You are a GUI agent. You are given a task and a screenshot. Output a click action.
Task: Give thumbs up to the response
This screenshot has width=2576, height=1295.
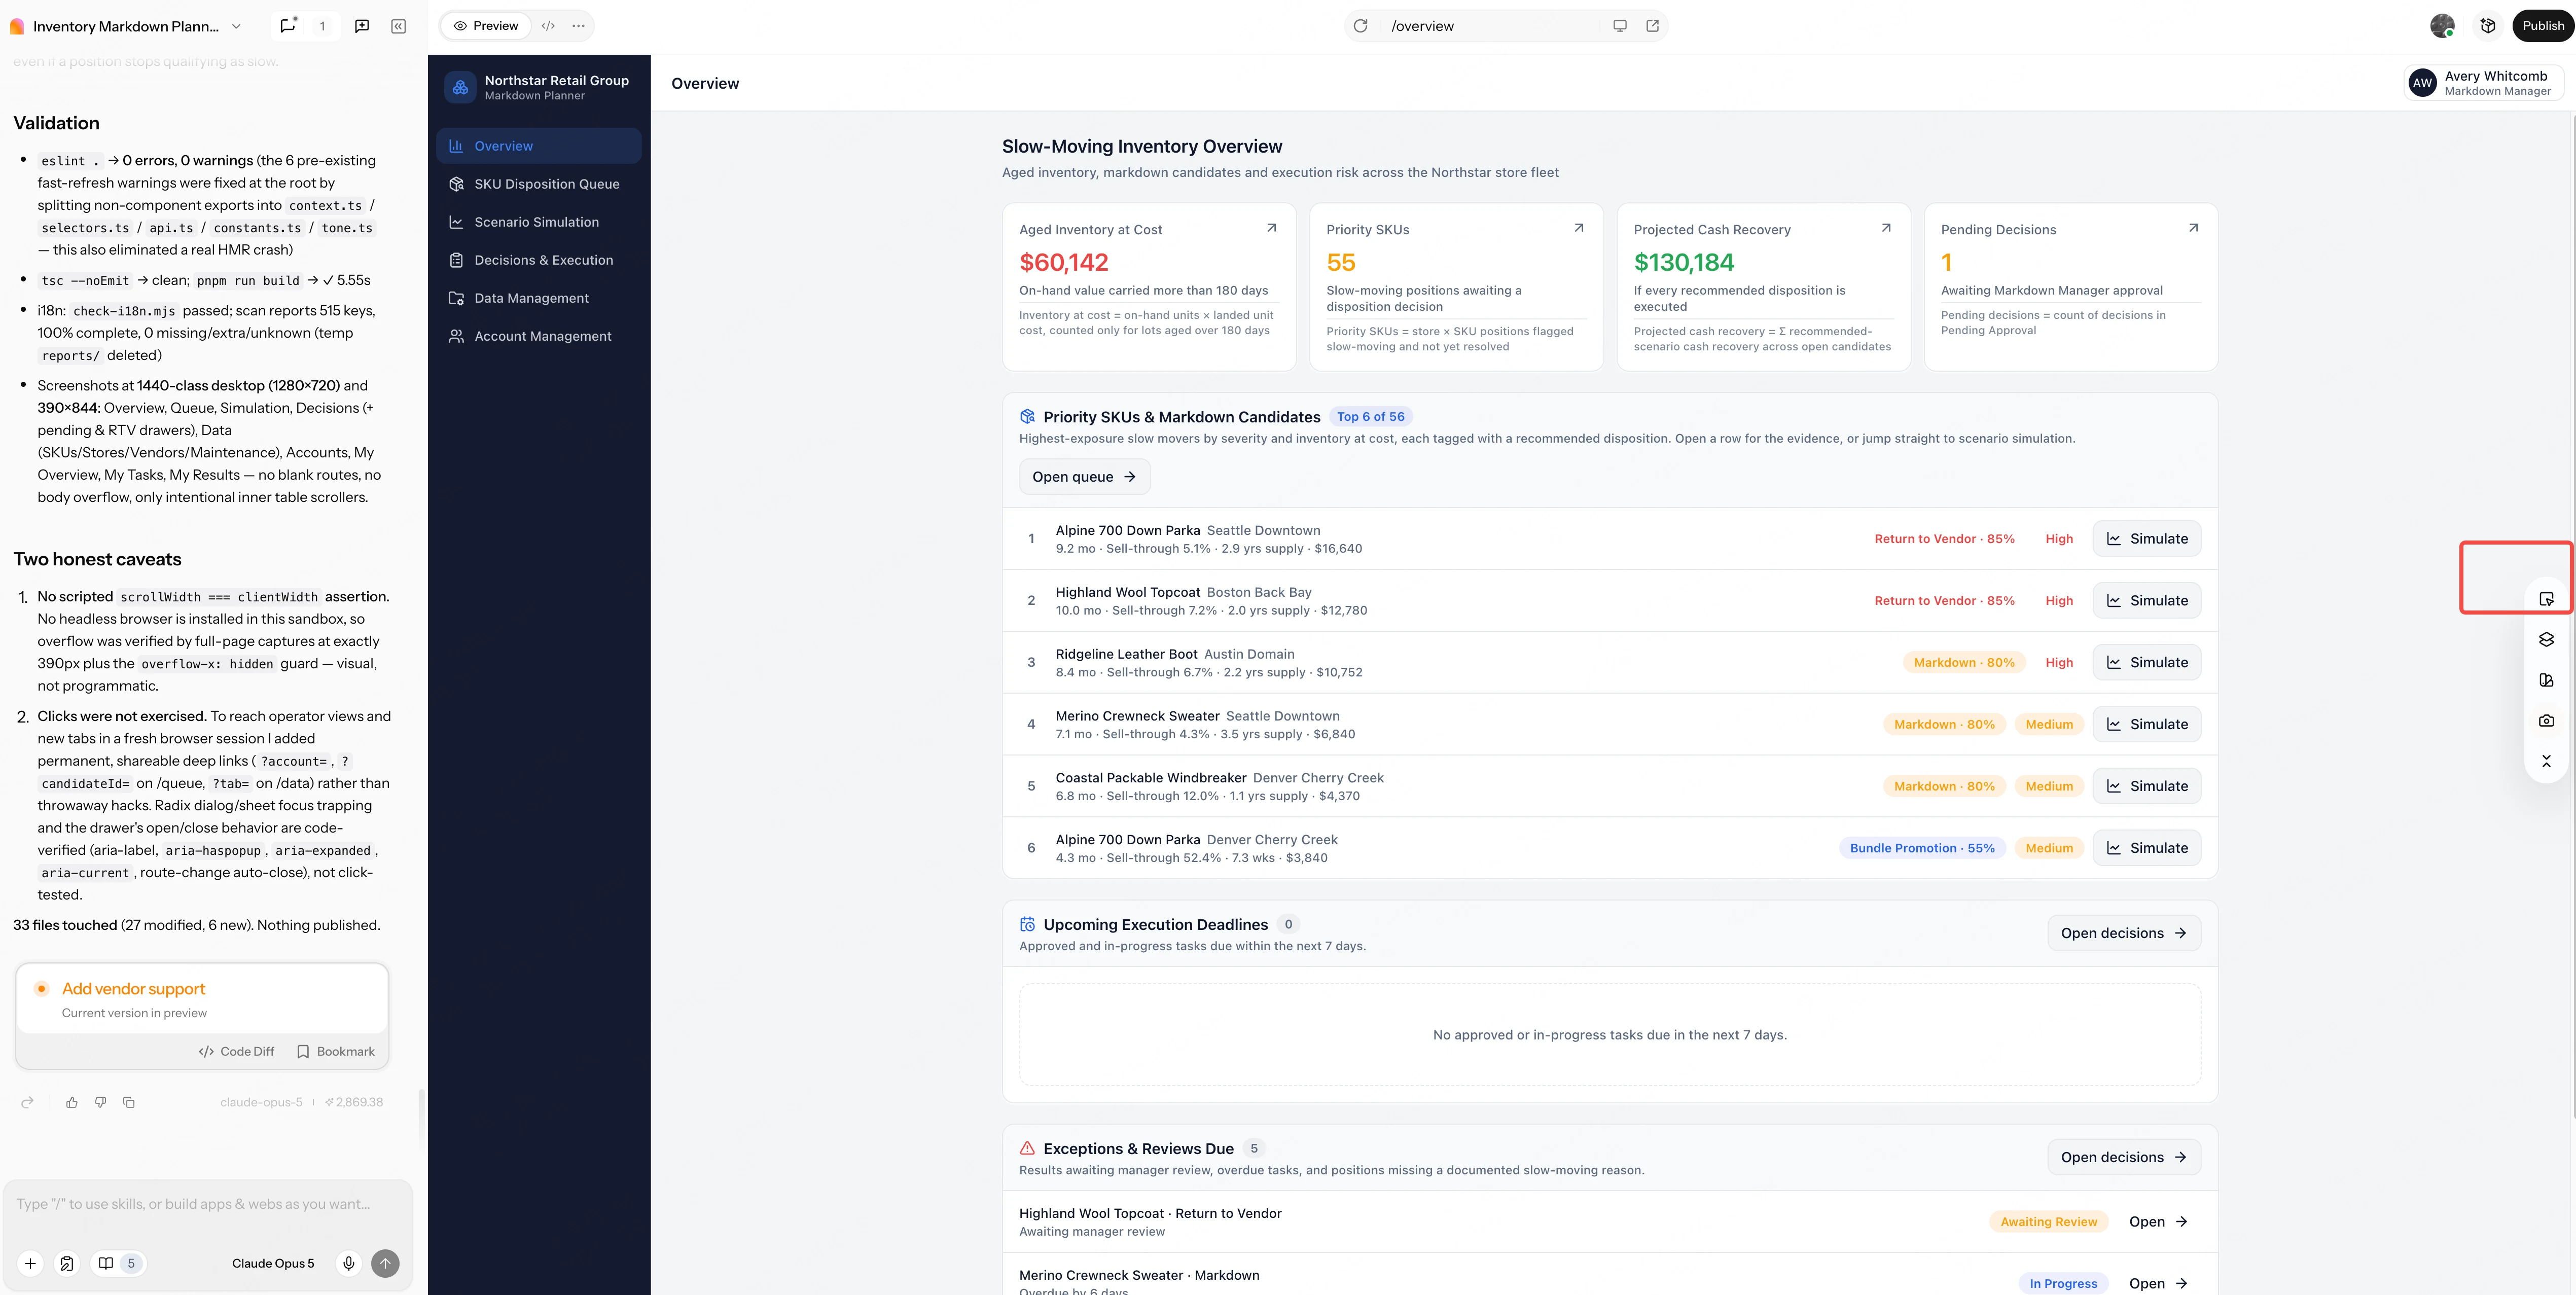72,1102
